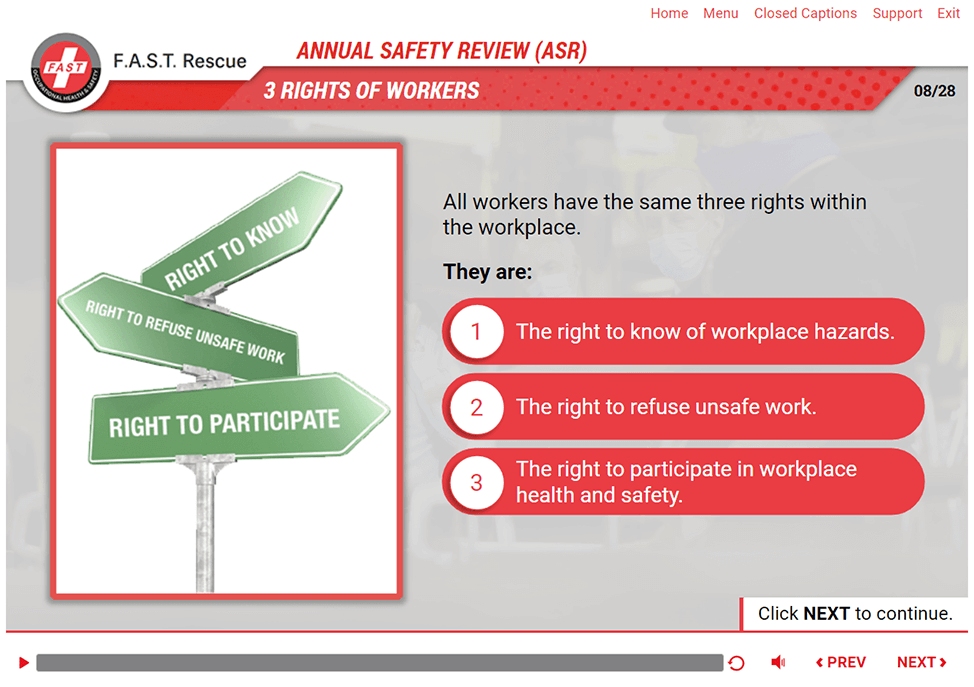Viewport: 974px width, 687px height.
Task: Click the play icon in the player bar
Action: coord(24,663)
